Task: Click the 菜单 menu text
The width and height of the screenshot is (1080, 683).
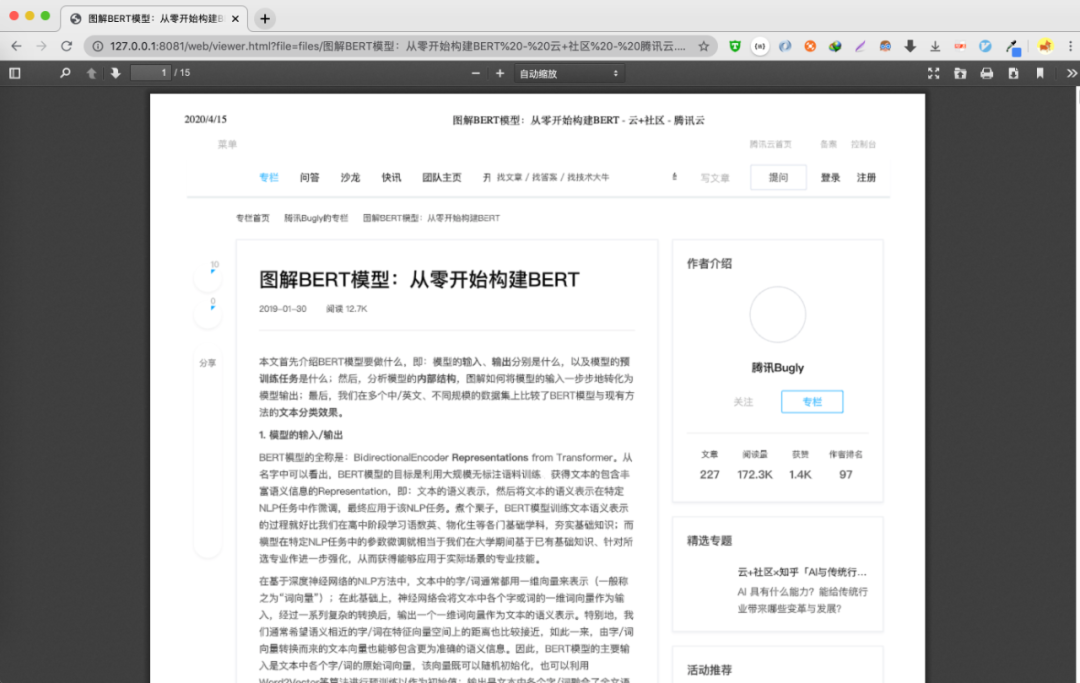Action: 227,145
